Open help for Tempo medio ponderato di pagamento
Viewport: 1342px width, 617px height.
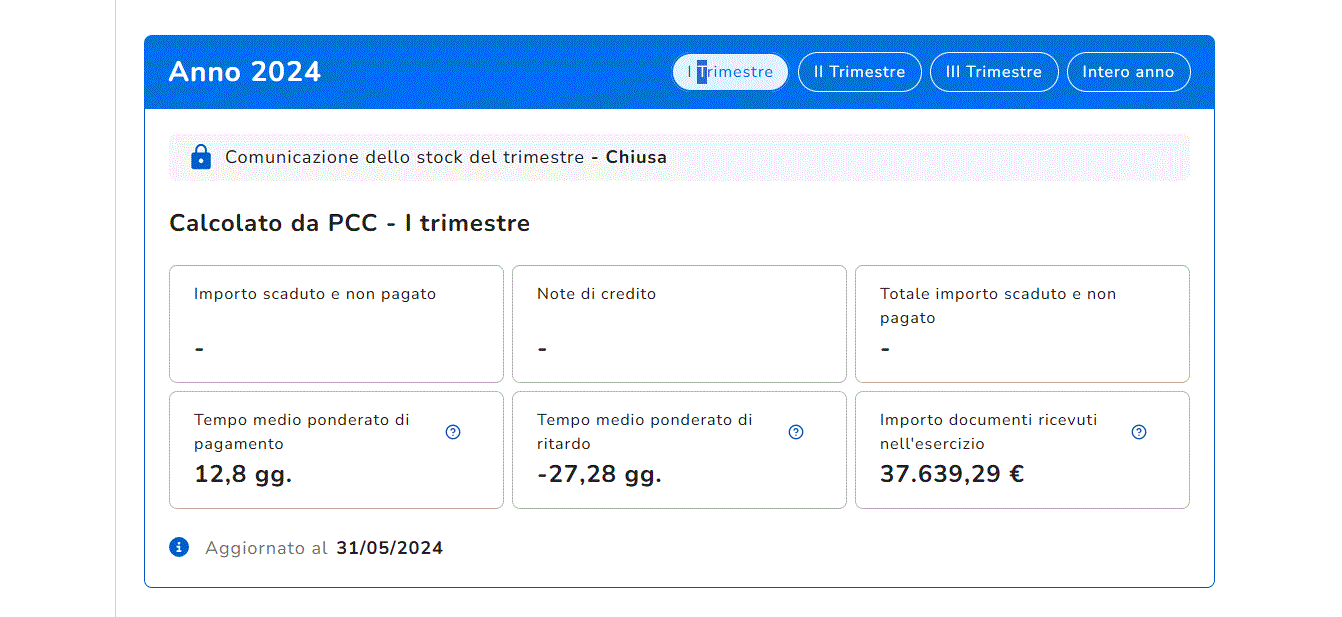pyautogui.click(x=453, y=432)
